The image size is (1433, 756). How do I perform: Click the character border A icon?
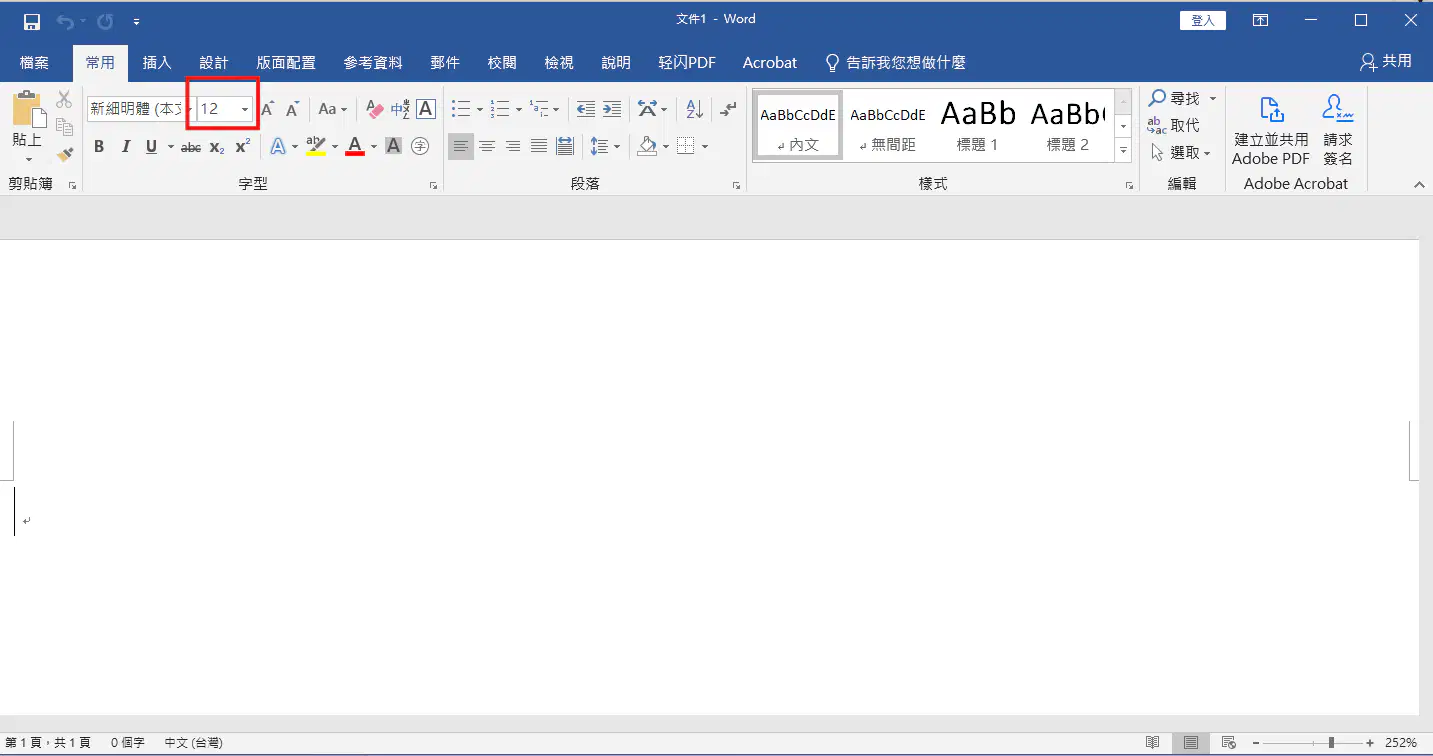click(x=426, y=109)
